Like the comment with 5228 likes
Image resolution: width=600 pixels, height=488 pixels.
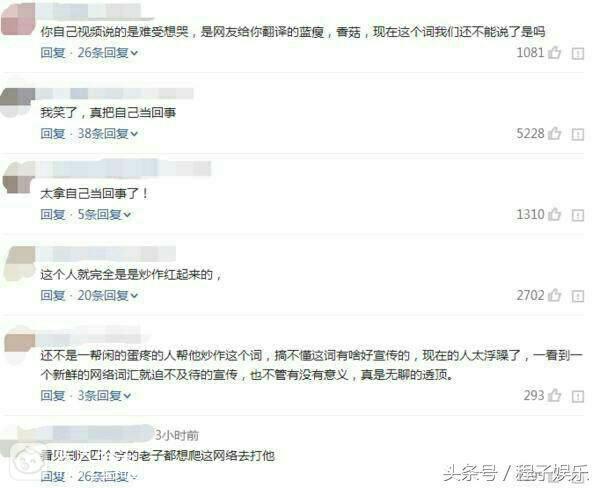click(554, 134)
